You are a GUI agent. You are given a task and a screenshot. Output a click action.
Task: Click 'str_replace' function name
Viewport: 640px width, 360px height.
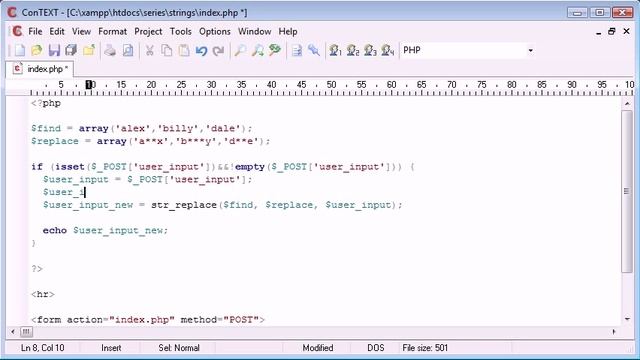[184, 205]
